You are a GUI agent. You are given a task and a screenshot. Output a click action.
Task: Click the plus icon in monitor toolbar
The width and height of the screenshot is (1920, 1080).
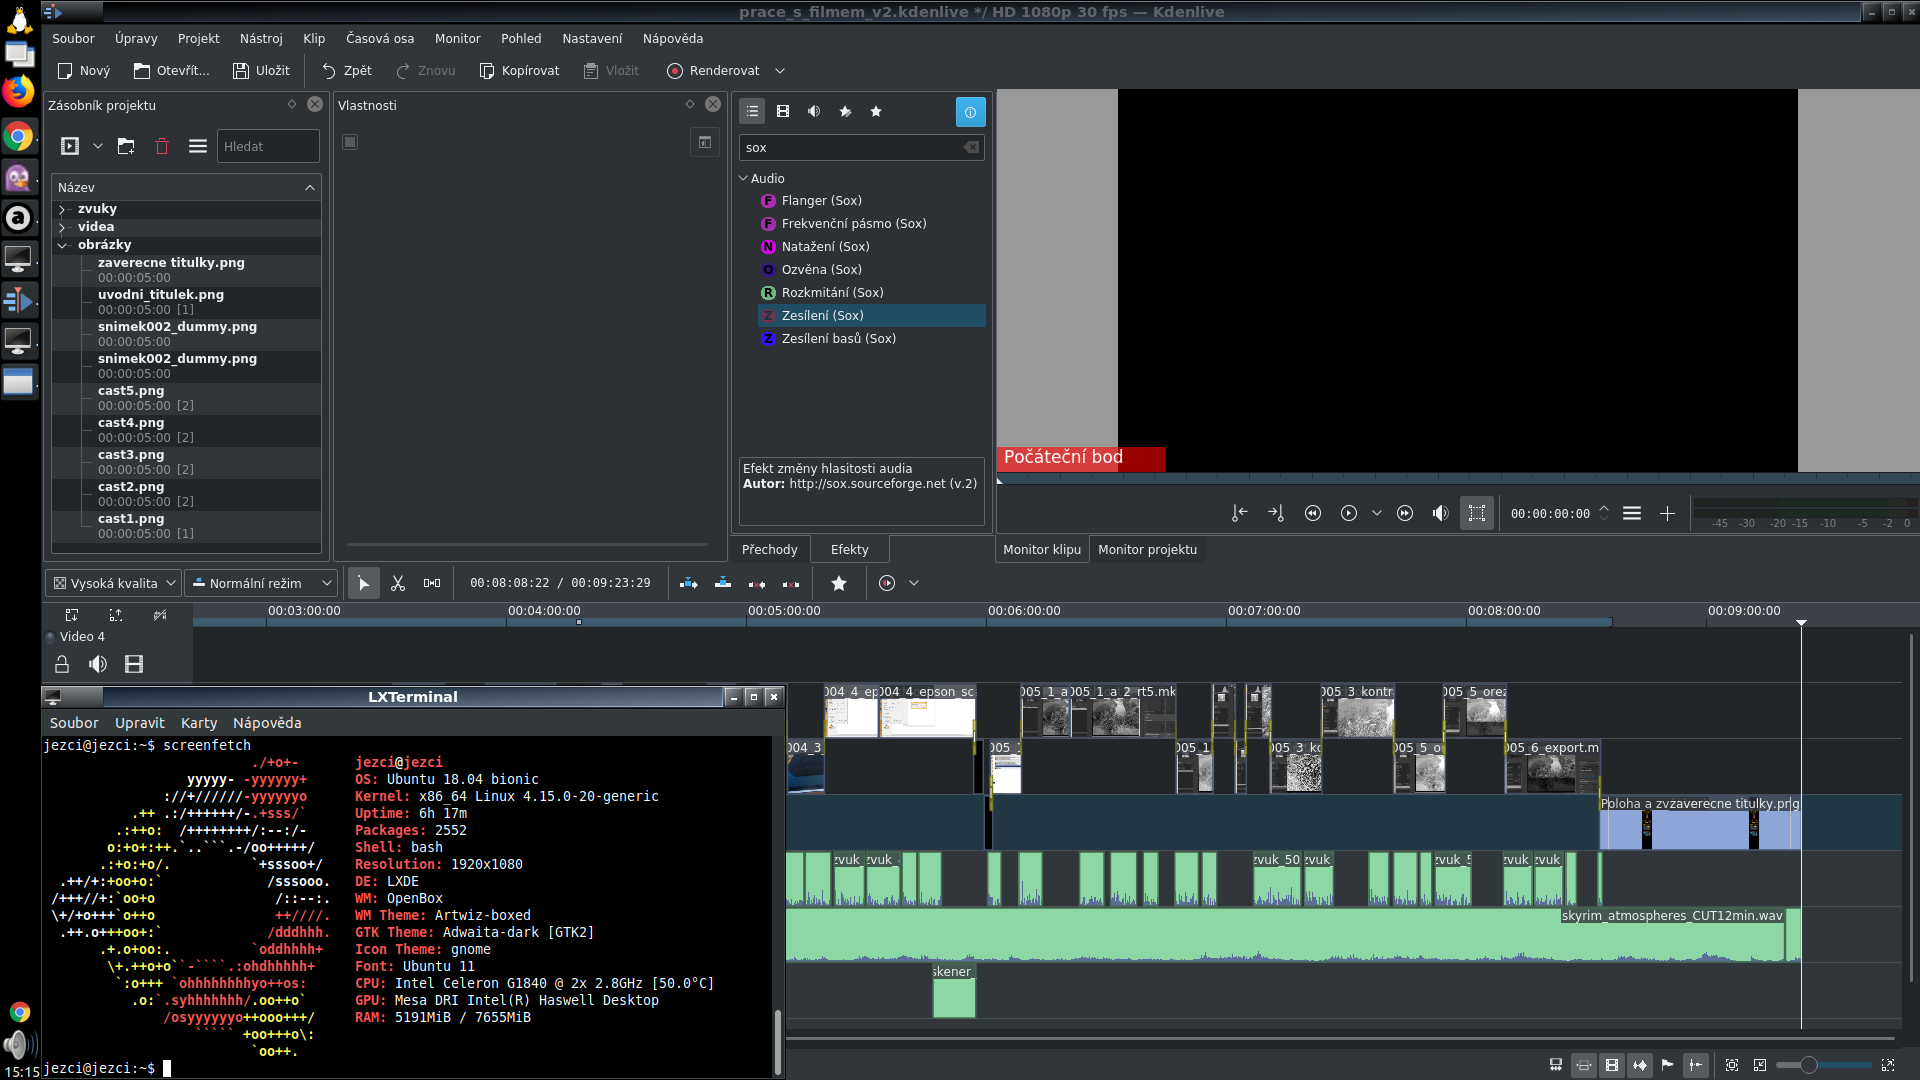point(1667,513)
